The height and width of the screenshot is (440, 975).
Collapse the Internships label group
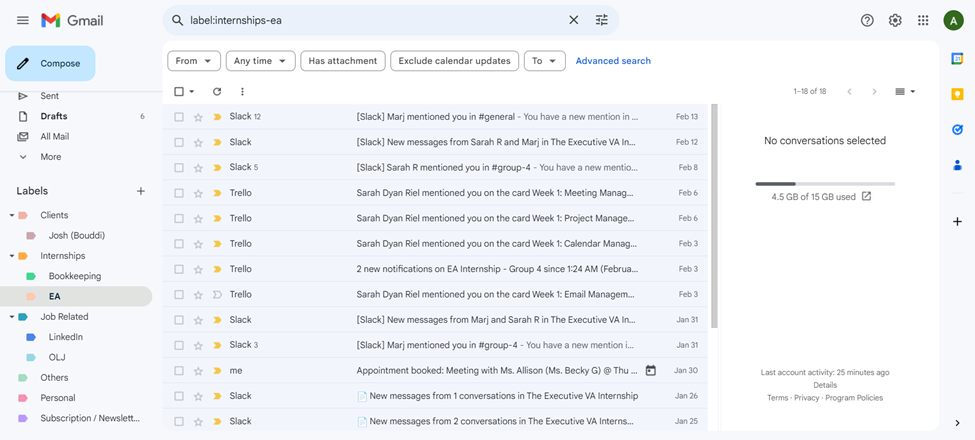(x=12, y=256)
